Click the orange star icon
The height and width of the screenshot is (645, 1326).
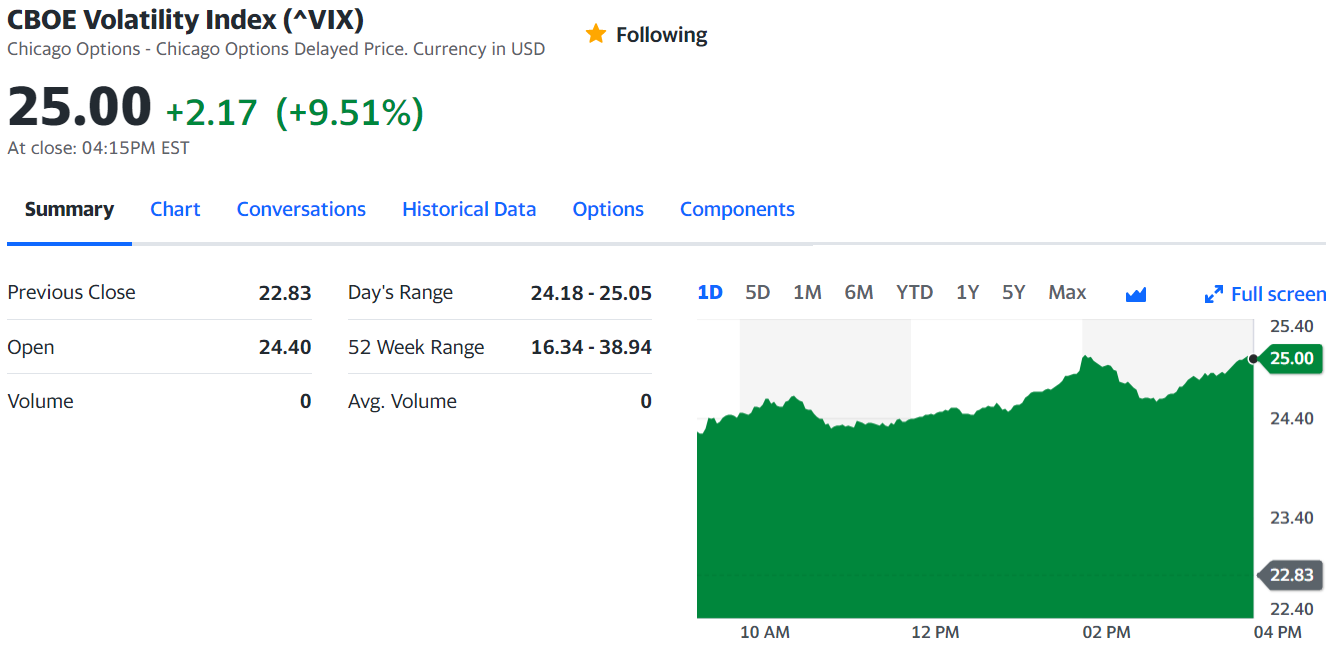point(596,34)
